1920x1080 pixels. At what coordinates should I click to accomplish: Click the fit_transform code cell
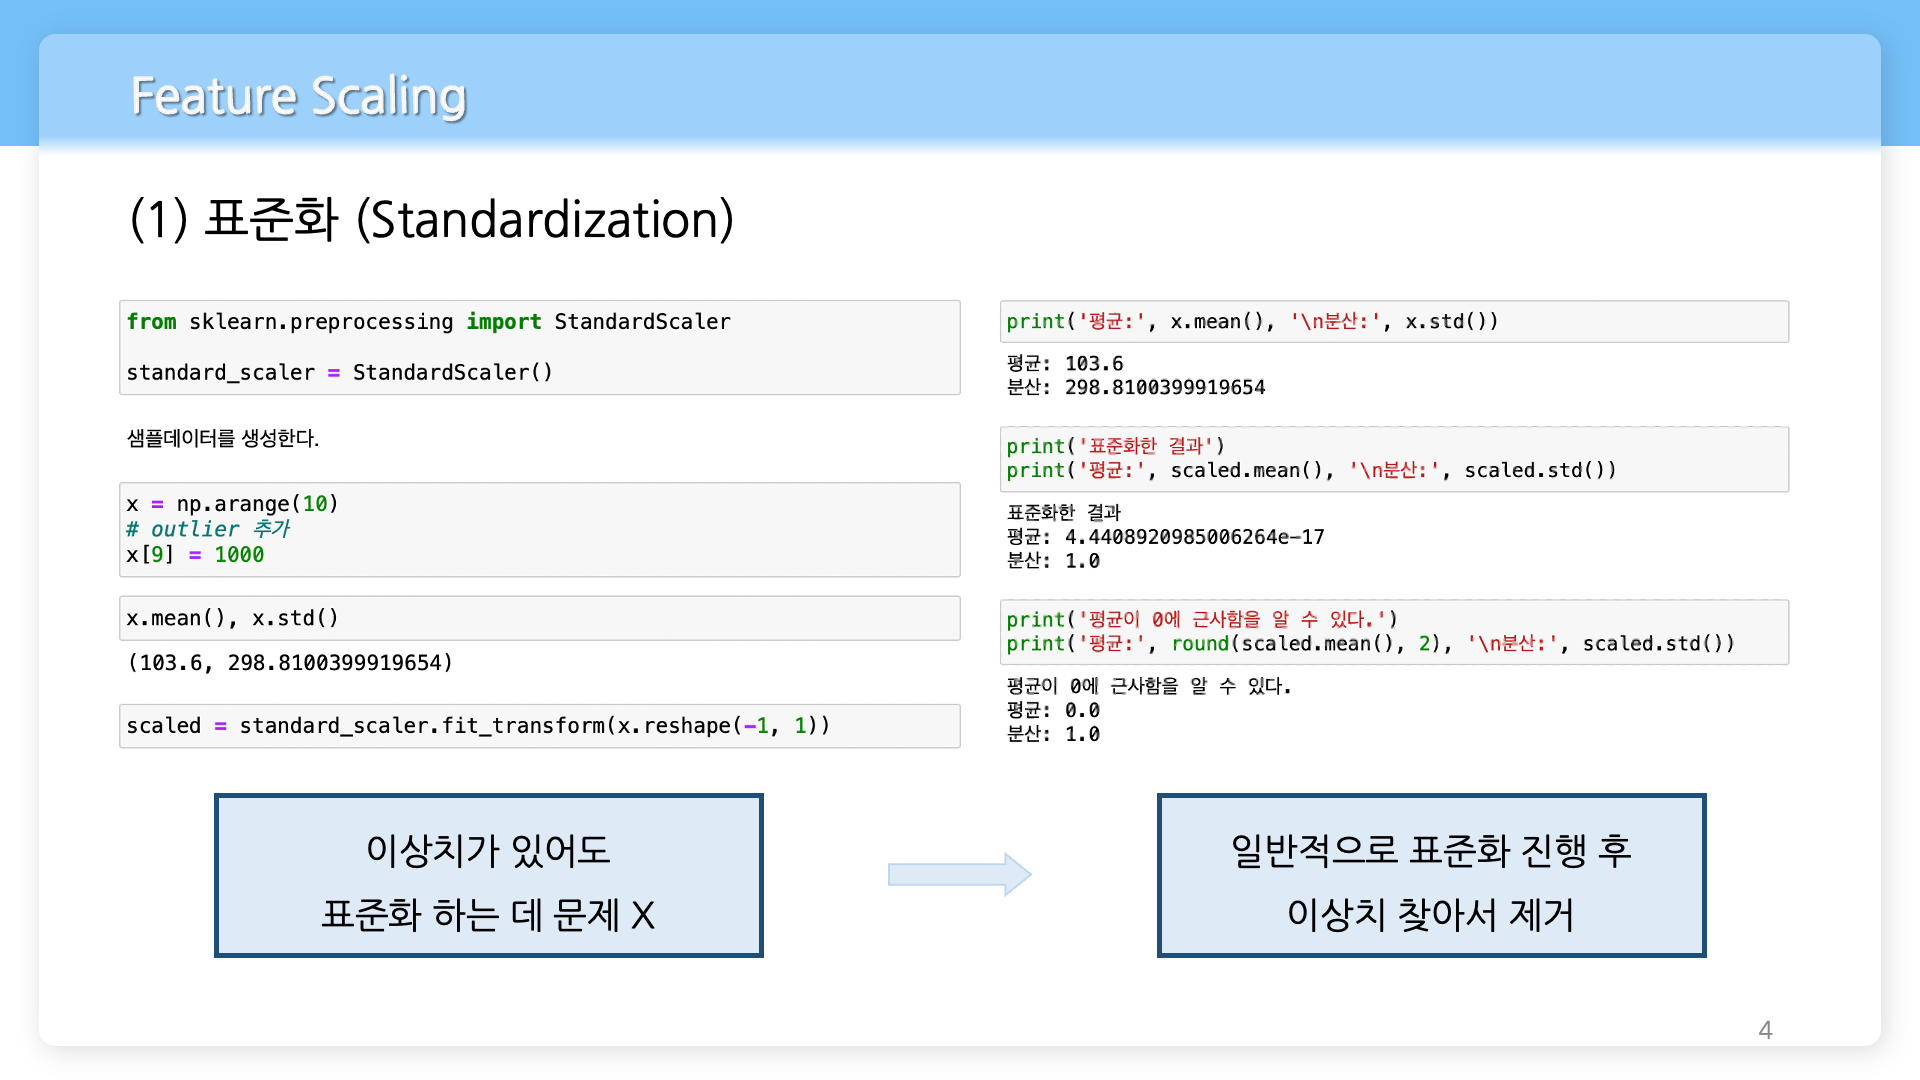(539, 726)
